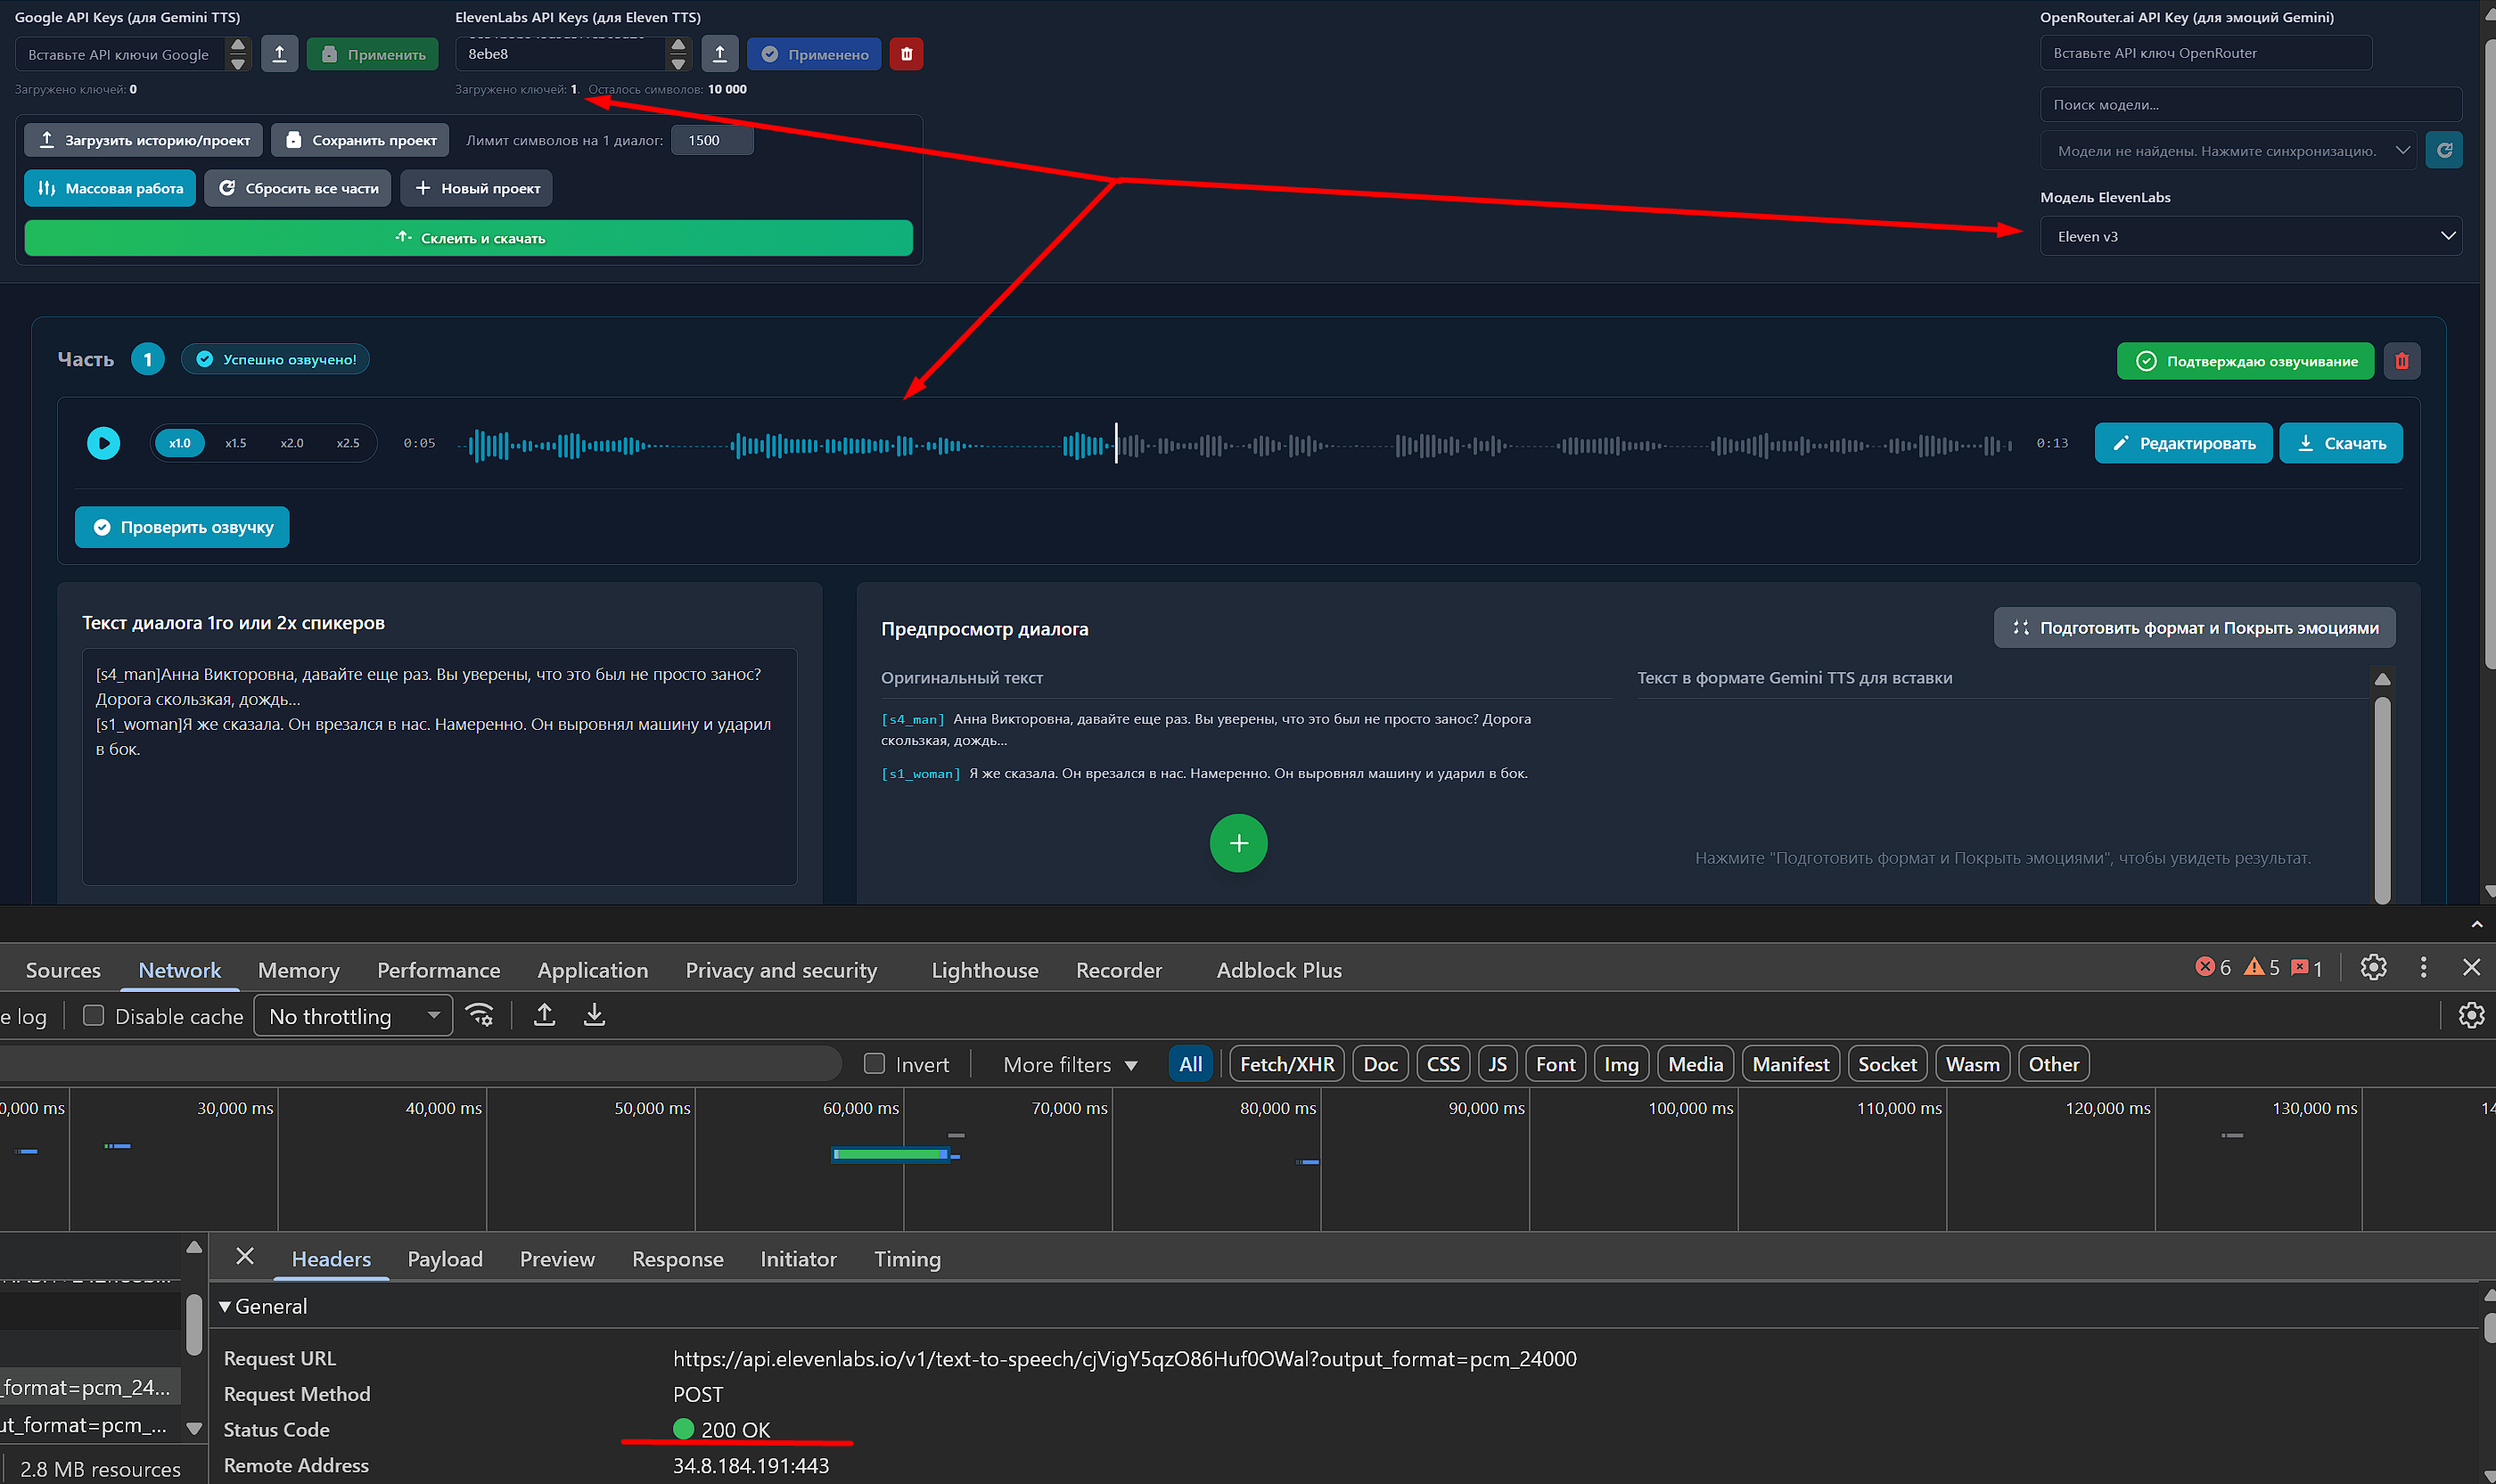Click the upload icon beside ElevenLabs keys field
Viewport: 2496px width, 1484px height.
click(x=719, y=54)
